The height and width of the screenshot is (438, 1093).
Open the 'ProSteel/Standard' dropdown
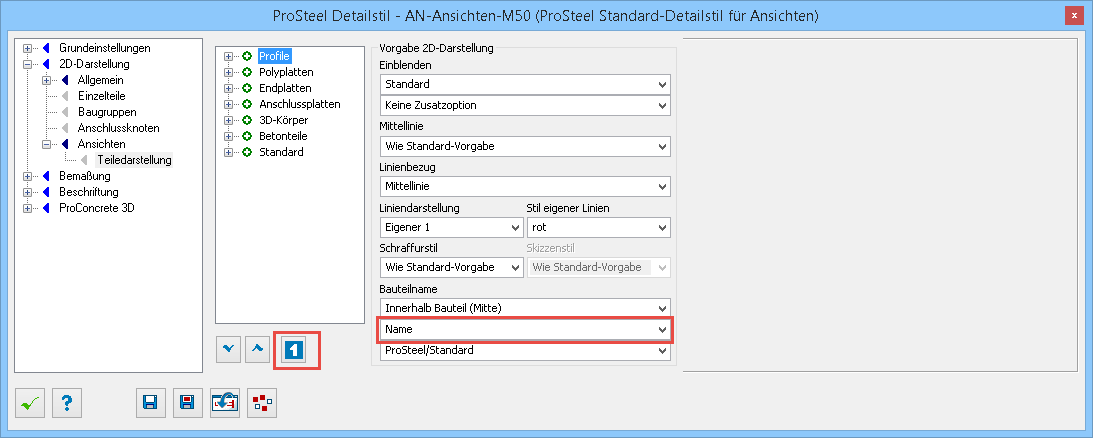(525, 351)
